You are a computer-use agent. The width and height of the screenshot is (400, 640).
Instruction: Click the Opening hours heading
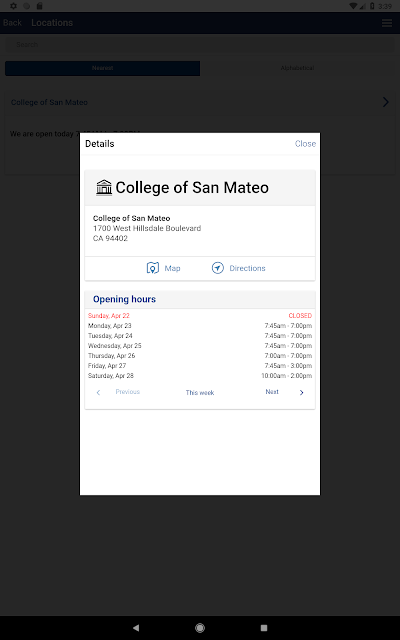(x=124, y=299)
